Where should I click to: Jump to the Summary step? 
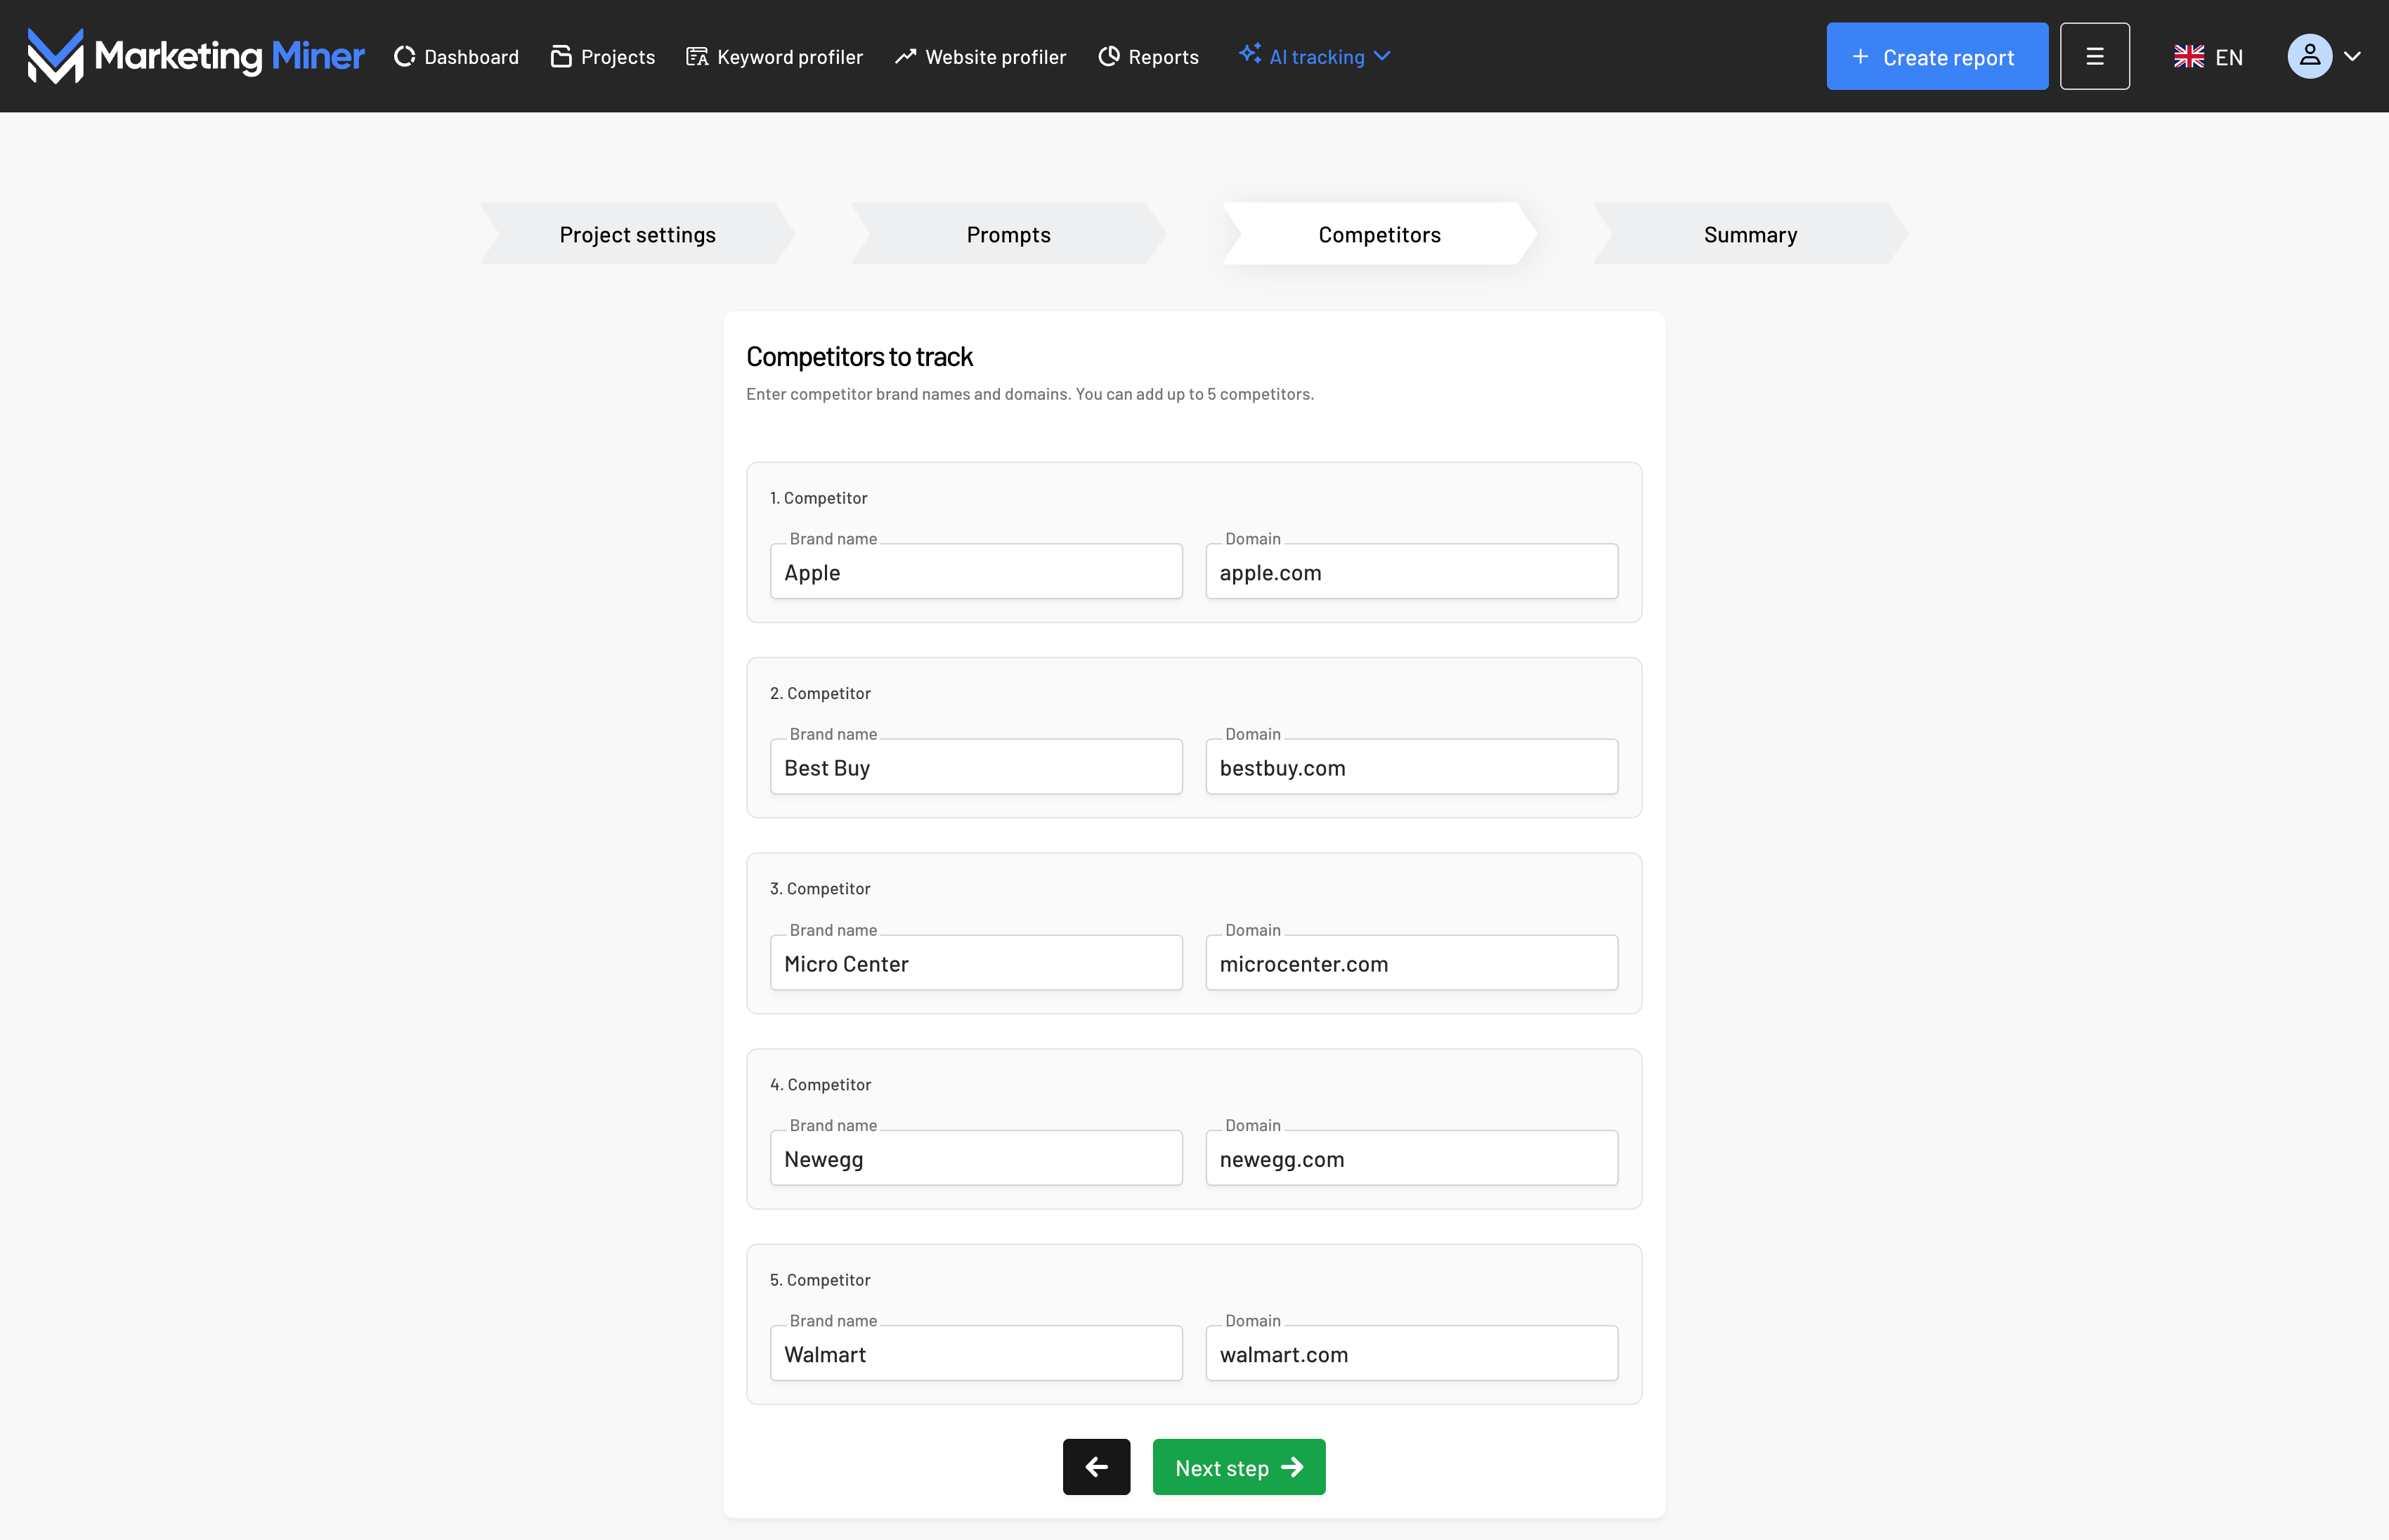pos(1750,235)
